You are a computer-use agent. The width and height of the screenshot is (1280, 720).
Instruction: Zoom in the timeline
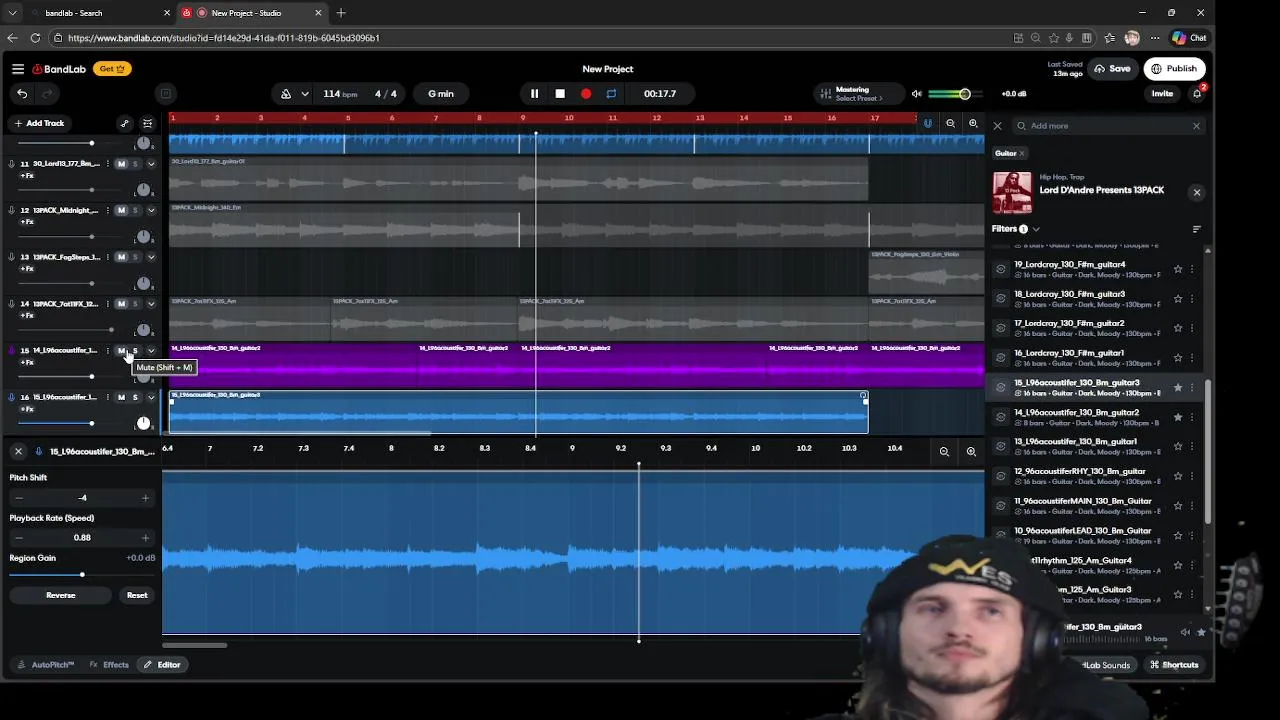(973, 123)
